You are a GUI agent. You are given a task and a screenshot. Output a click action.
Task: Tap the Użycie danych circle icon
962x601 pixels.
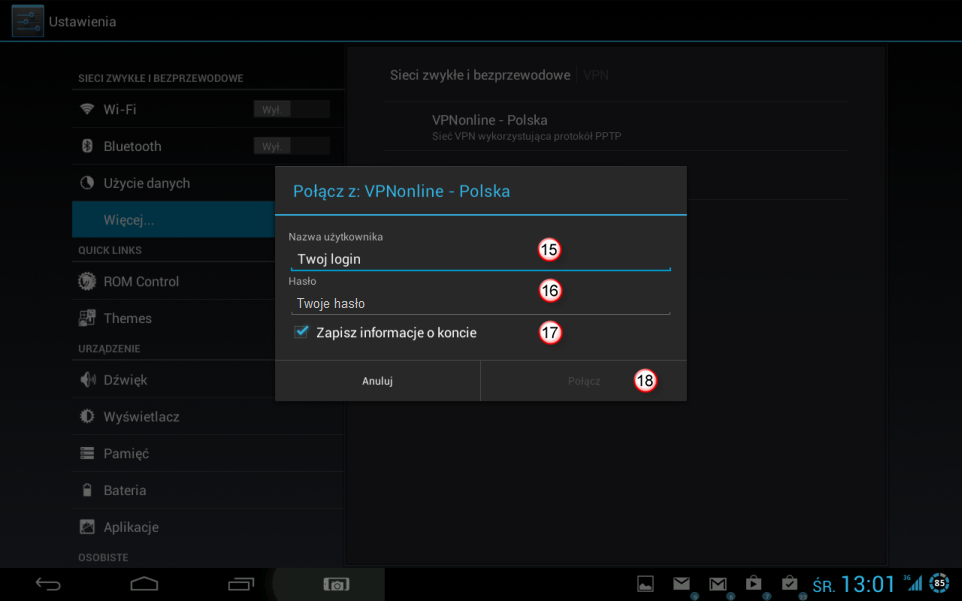point(87,183)
